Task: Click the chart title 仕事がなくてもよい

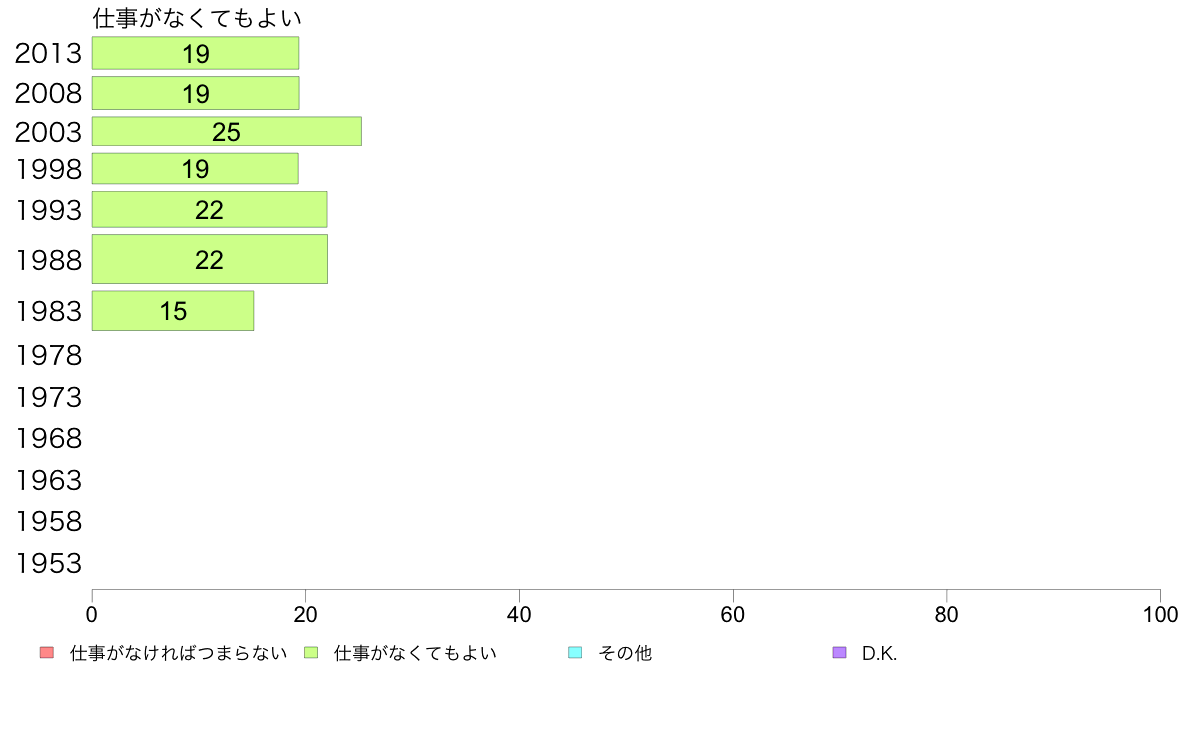Action: pos(197,18)
